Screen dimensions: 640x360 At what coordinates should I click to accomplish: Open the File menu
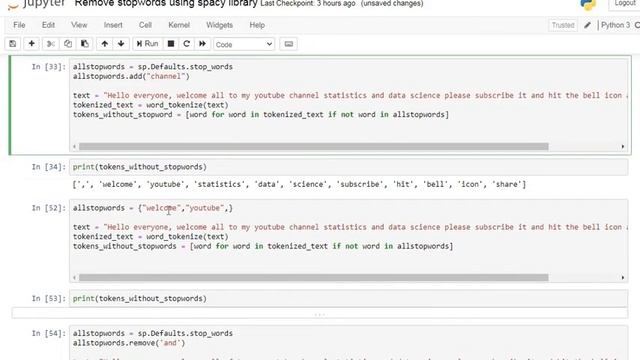coord(19,25)
